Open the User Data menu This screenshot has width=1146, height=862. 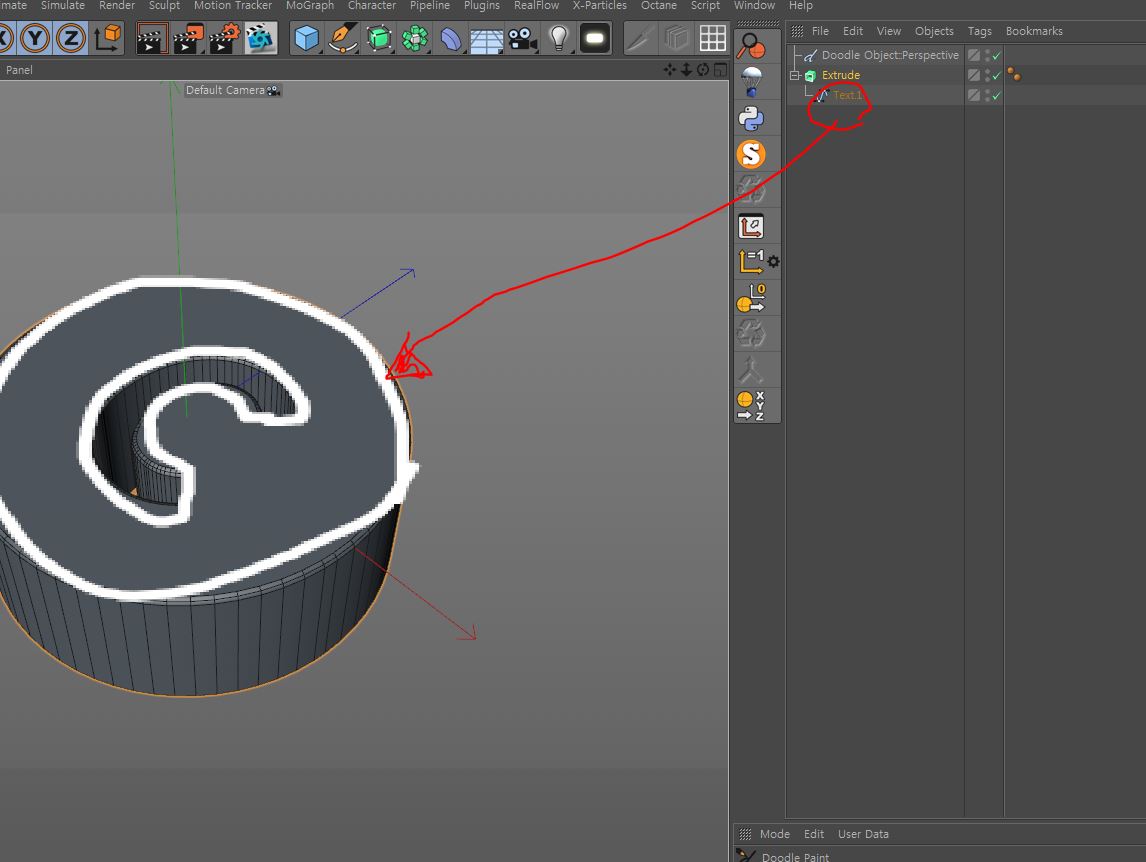863,834
